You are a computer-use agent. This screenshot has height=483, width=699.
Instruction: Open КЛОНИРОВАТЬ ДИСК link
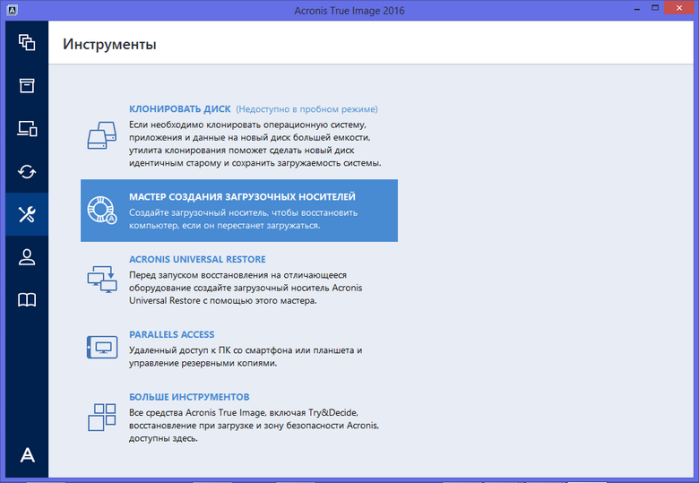point(180,109)
